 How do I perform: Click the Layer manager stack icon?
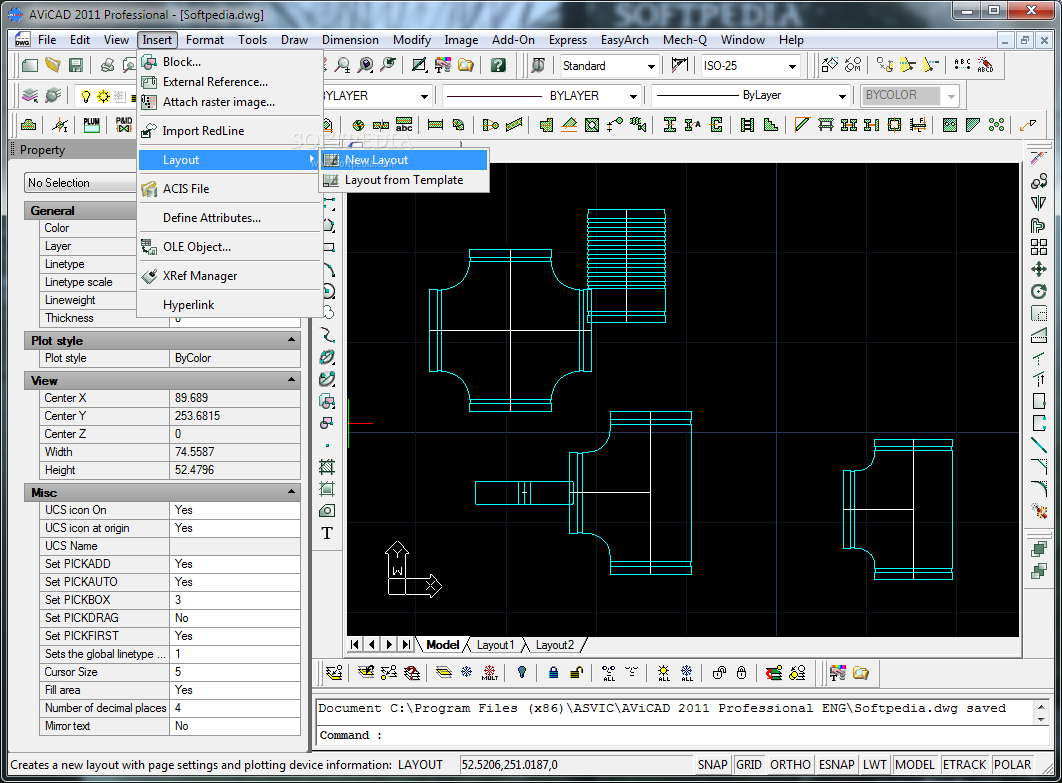30,96
